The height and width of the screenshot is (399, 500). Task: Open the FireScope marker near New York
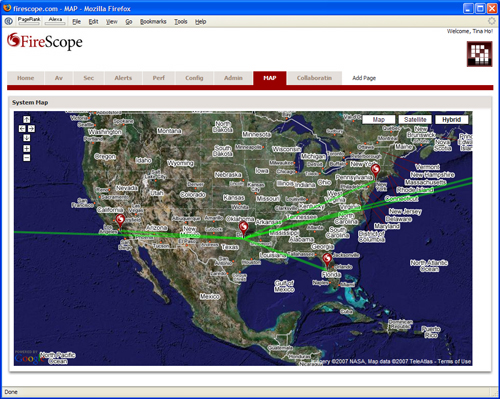click(x=375, y=171)
